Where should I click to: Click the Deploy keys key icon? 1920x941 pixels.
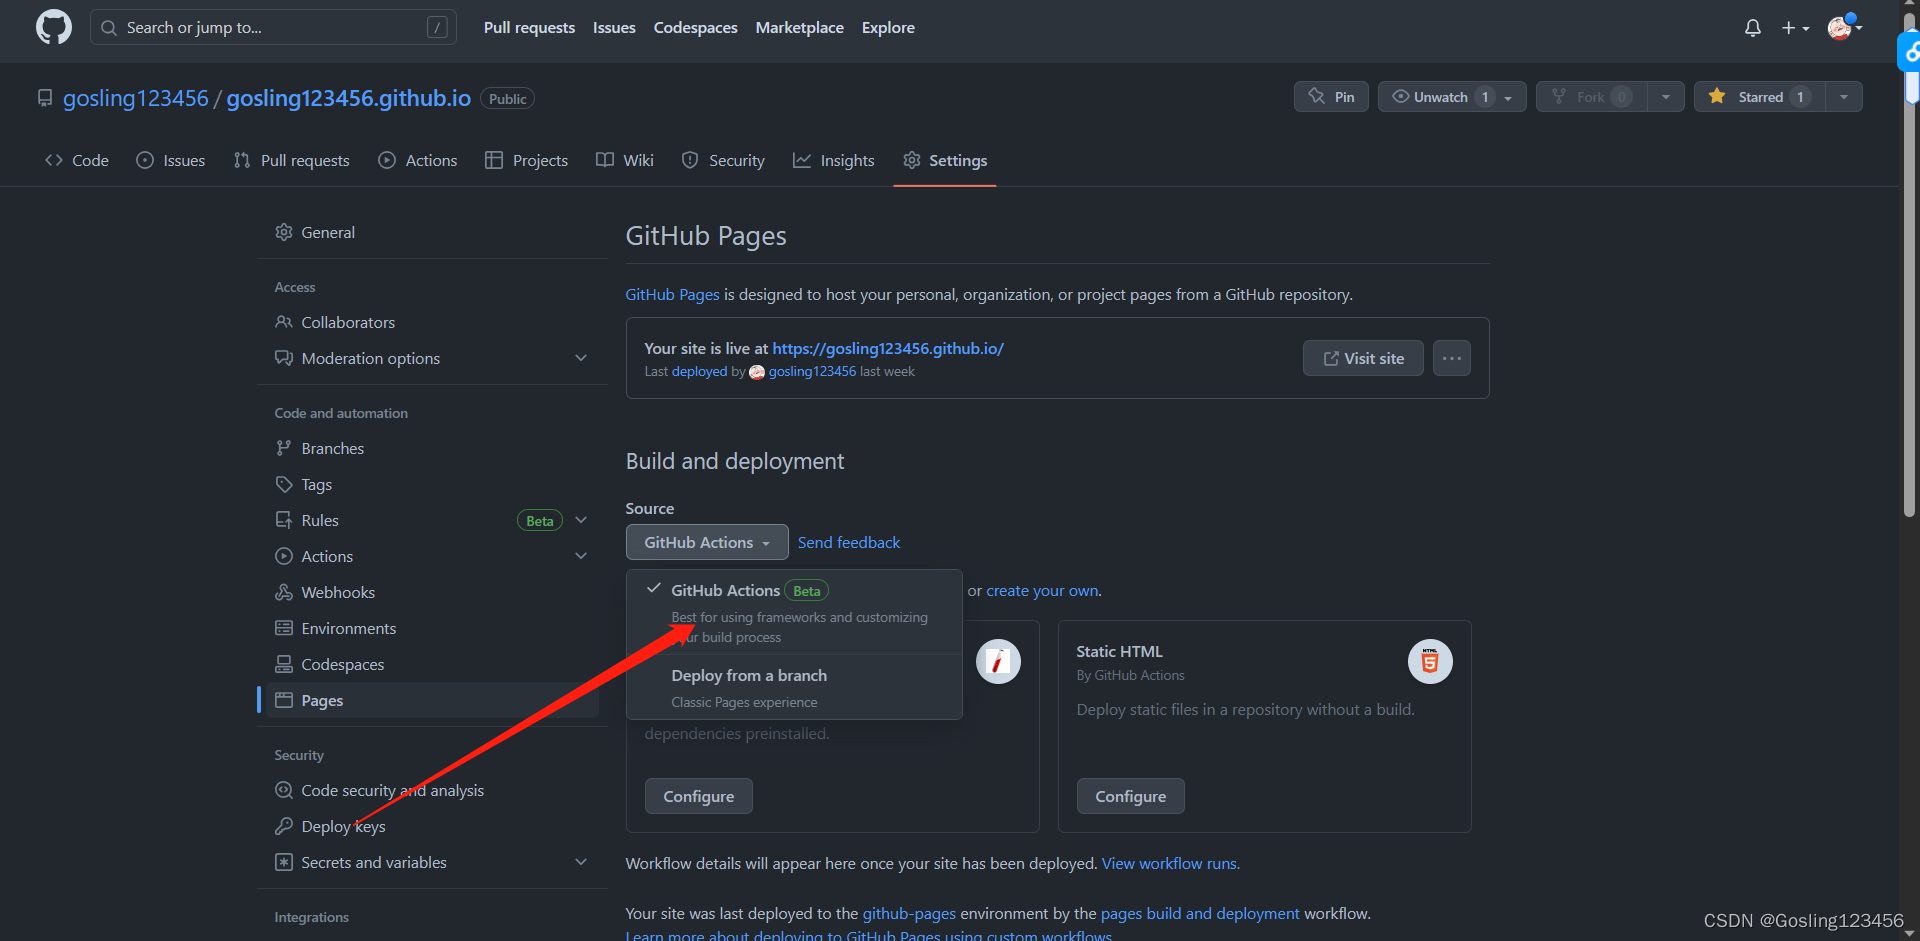click(284, 826)
